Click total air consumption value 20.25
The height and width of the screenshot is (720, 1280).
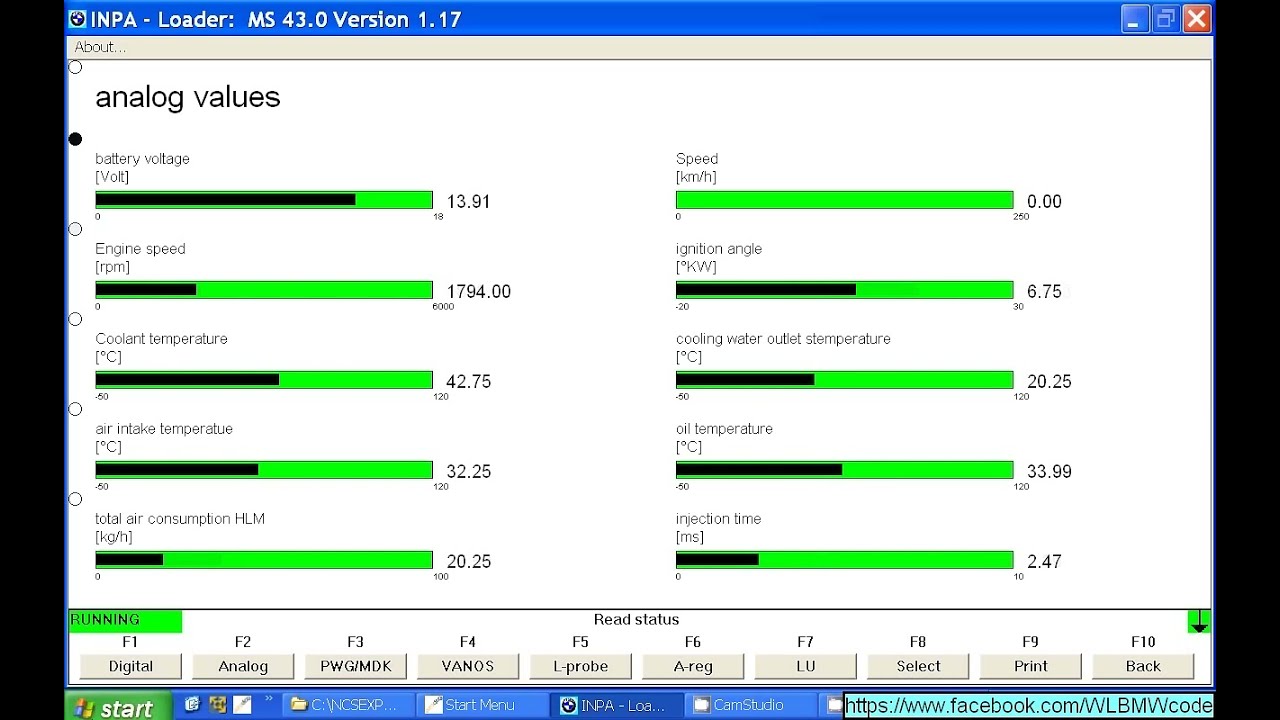[x=468, y=562]
